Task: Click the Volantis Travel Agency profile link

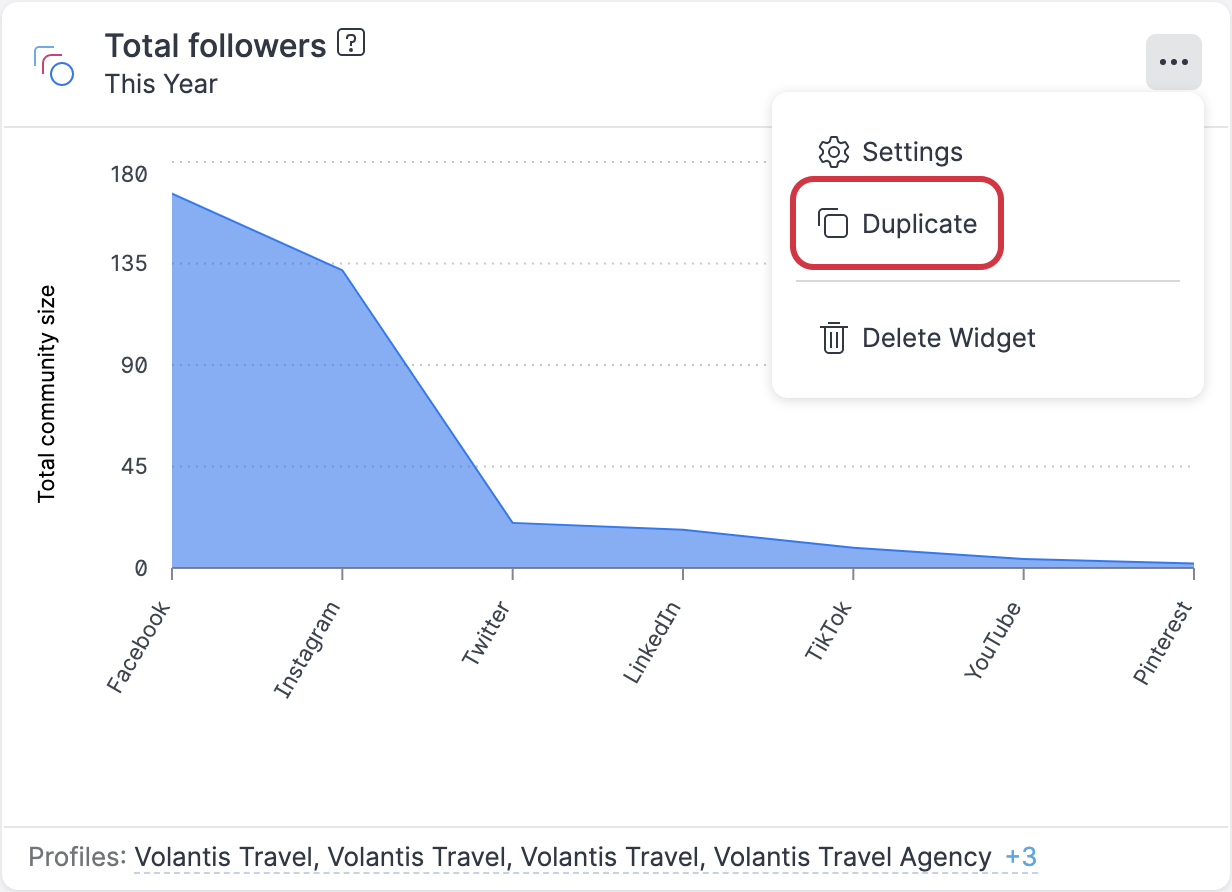Action: [853, 858]
